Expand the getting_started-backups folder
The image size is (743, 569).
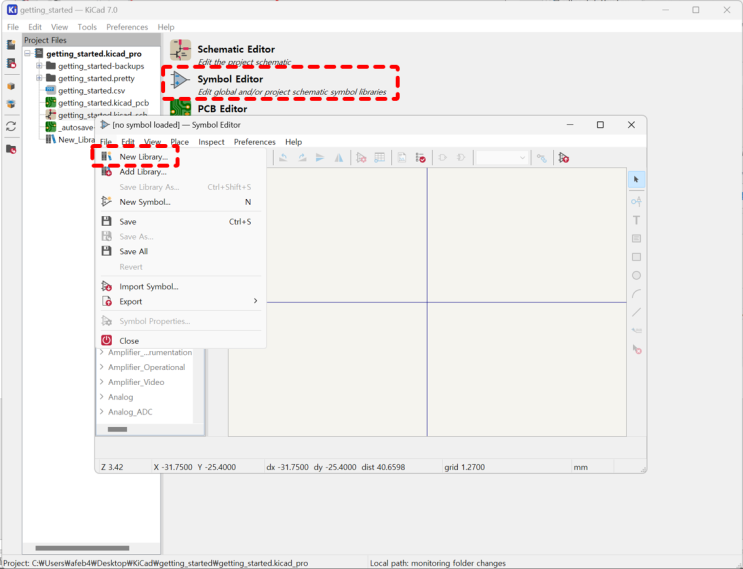39,66
